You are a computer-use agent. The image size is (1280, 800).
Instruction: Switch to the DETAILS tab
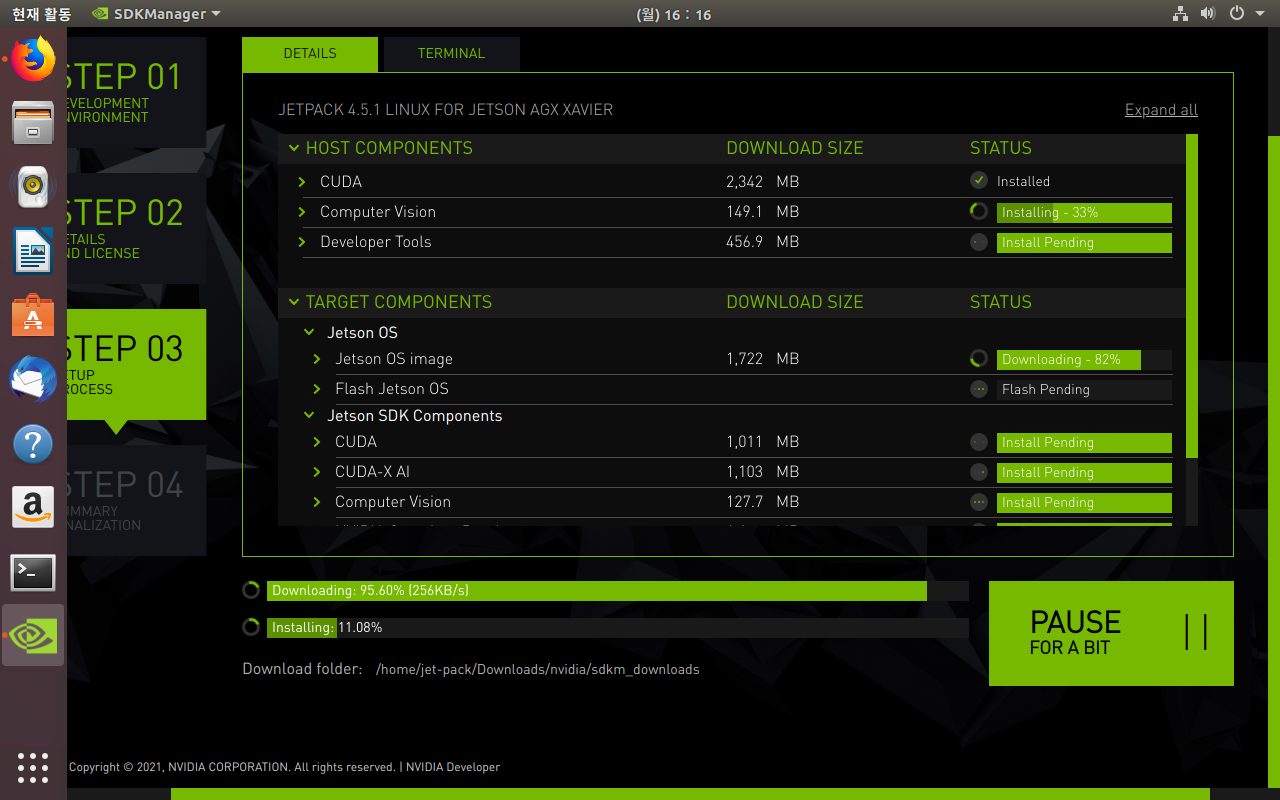[310, 54]
